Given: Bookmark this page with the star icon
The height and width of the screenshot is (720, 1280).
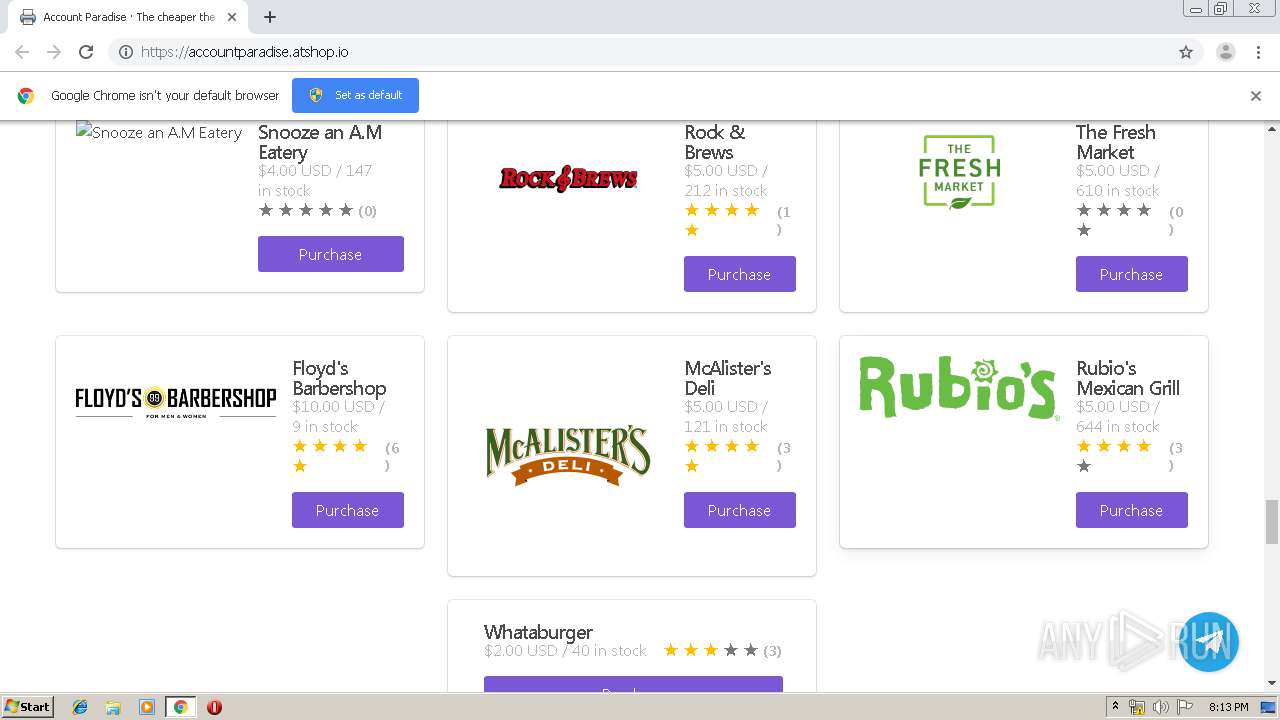Looking at the screenshot, I should [x=1186, y=52].
